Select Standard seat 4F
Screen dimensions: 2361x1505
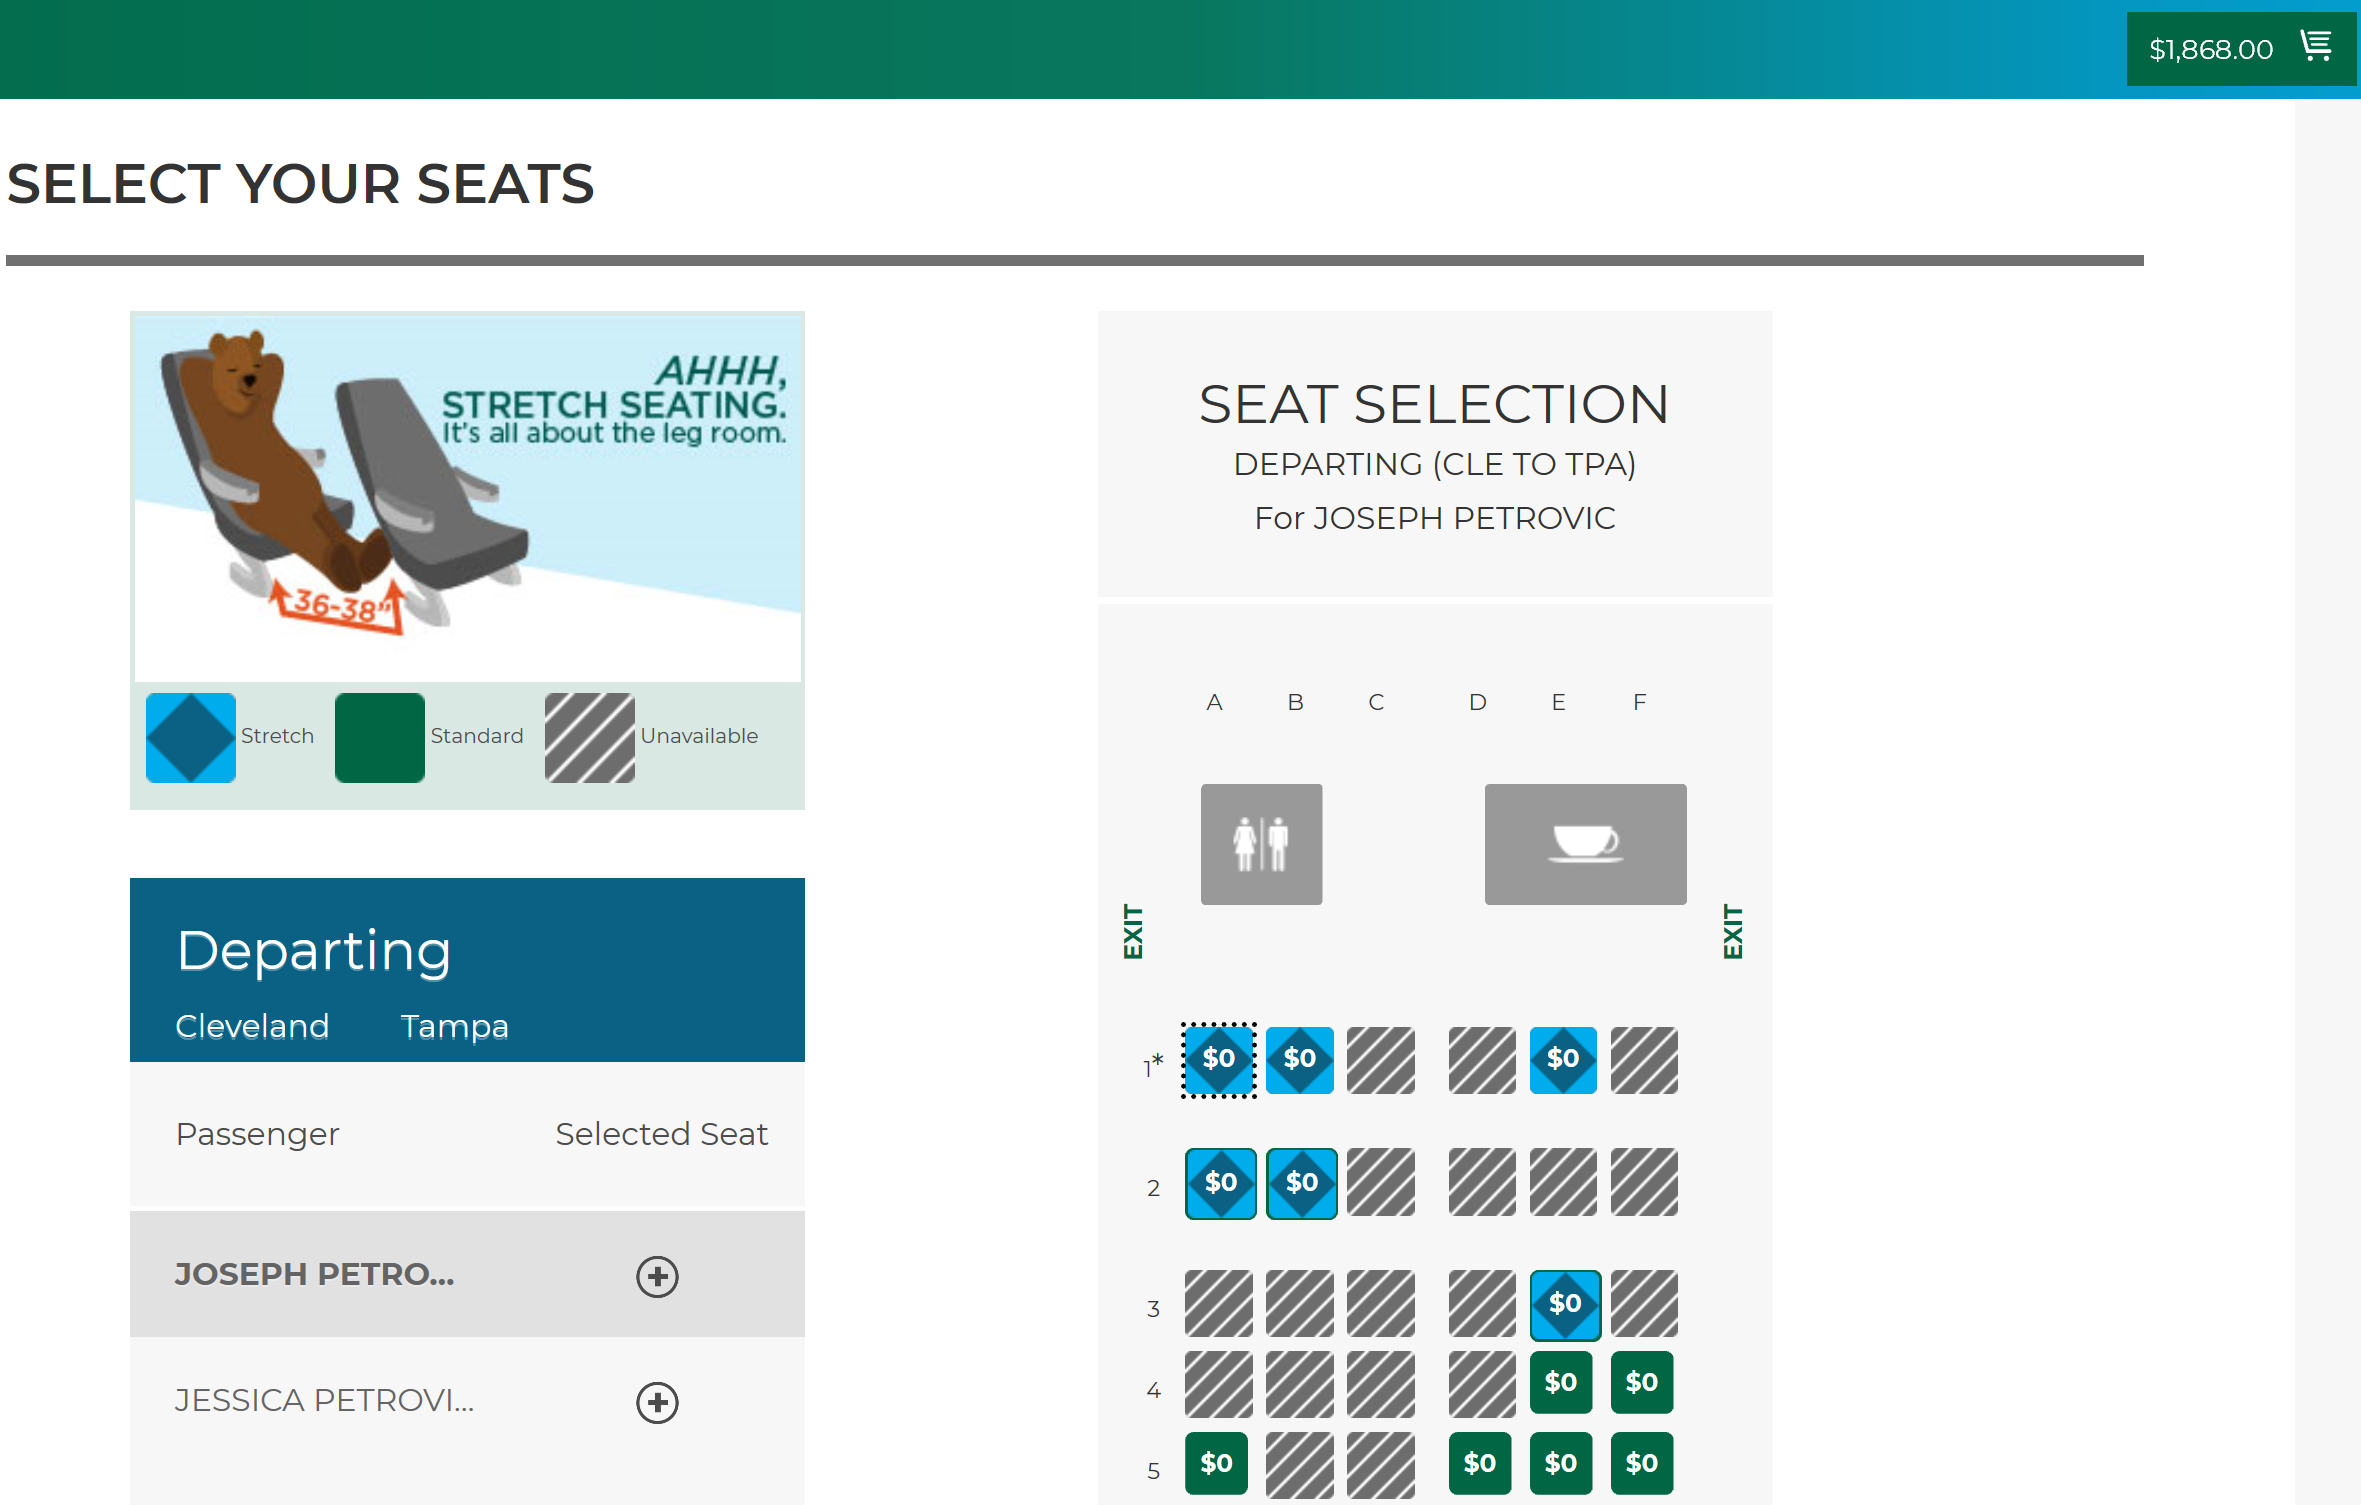pyautogui.click(x=1642, y=1383)
